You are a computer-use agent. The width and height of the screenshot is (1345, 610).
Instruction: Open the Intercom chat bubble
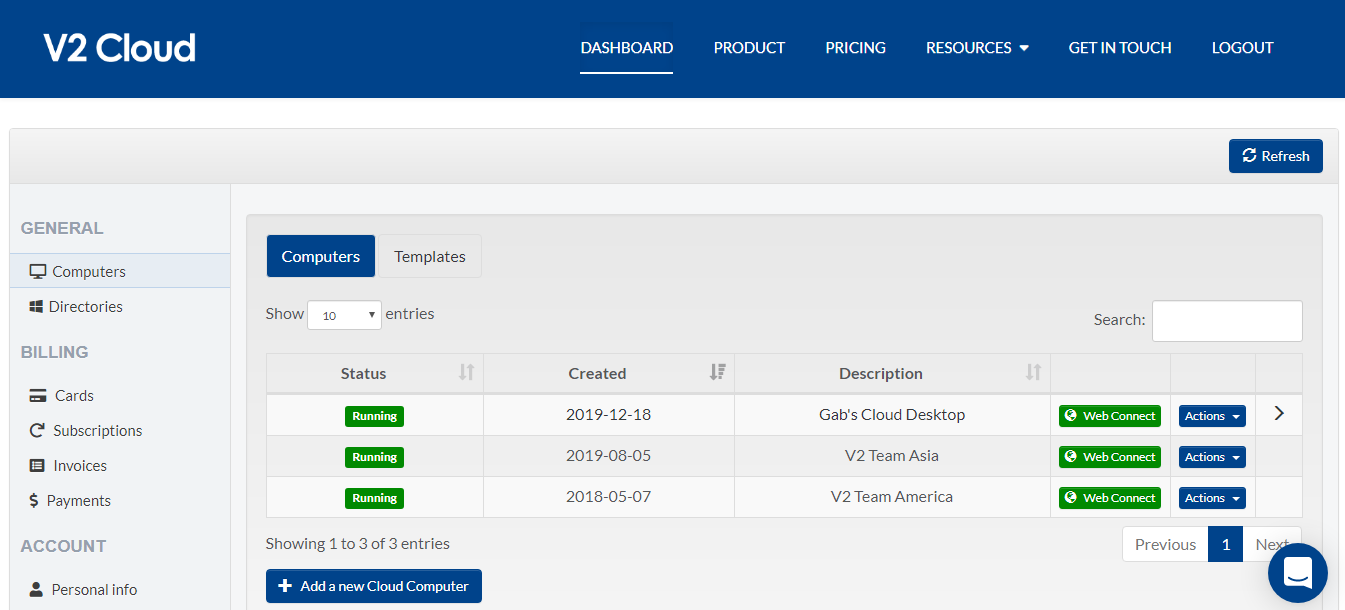tap(1297, 572)
